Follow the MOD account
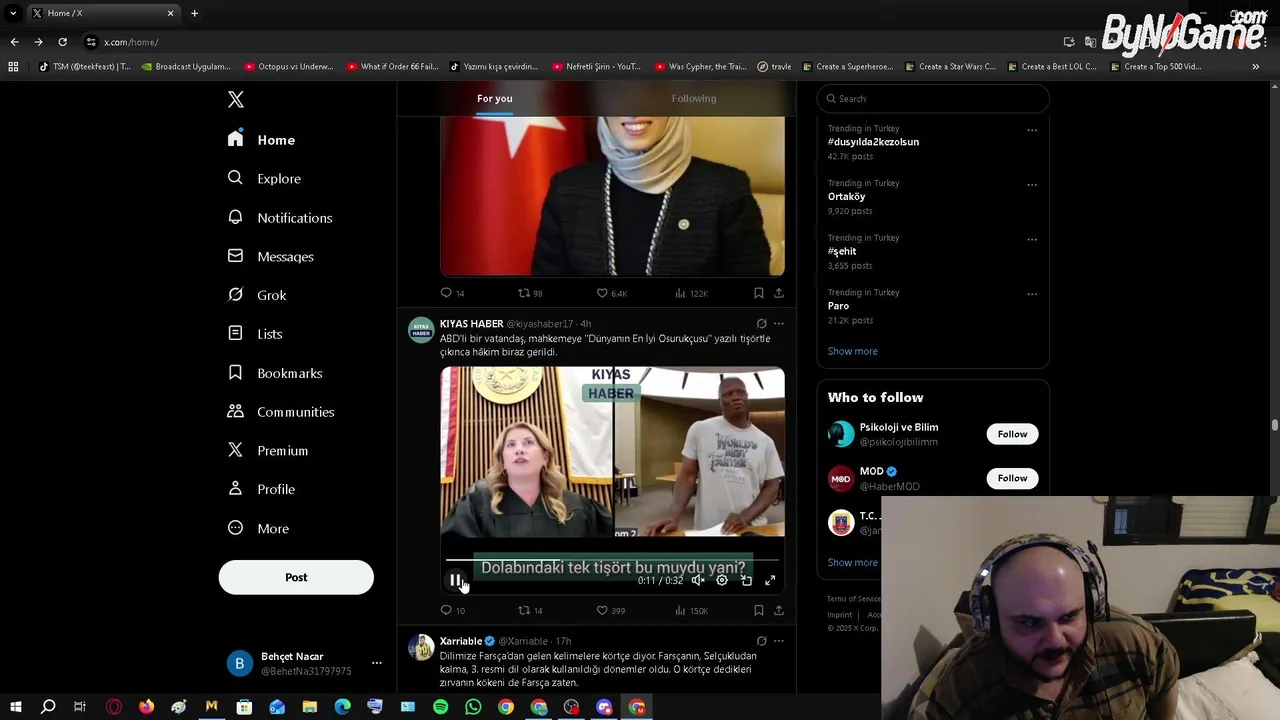This screenshot has height=720, width=1280. [x=1012, y=478]
